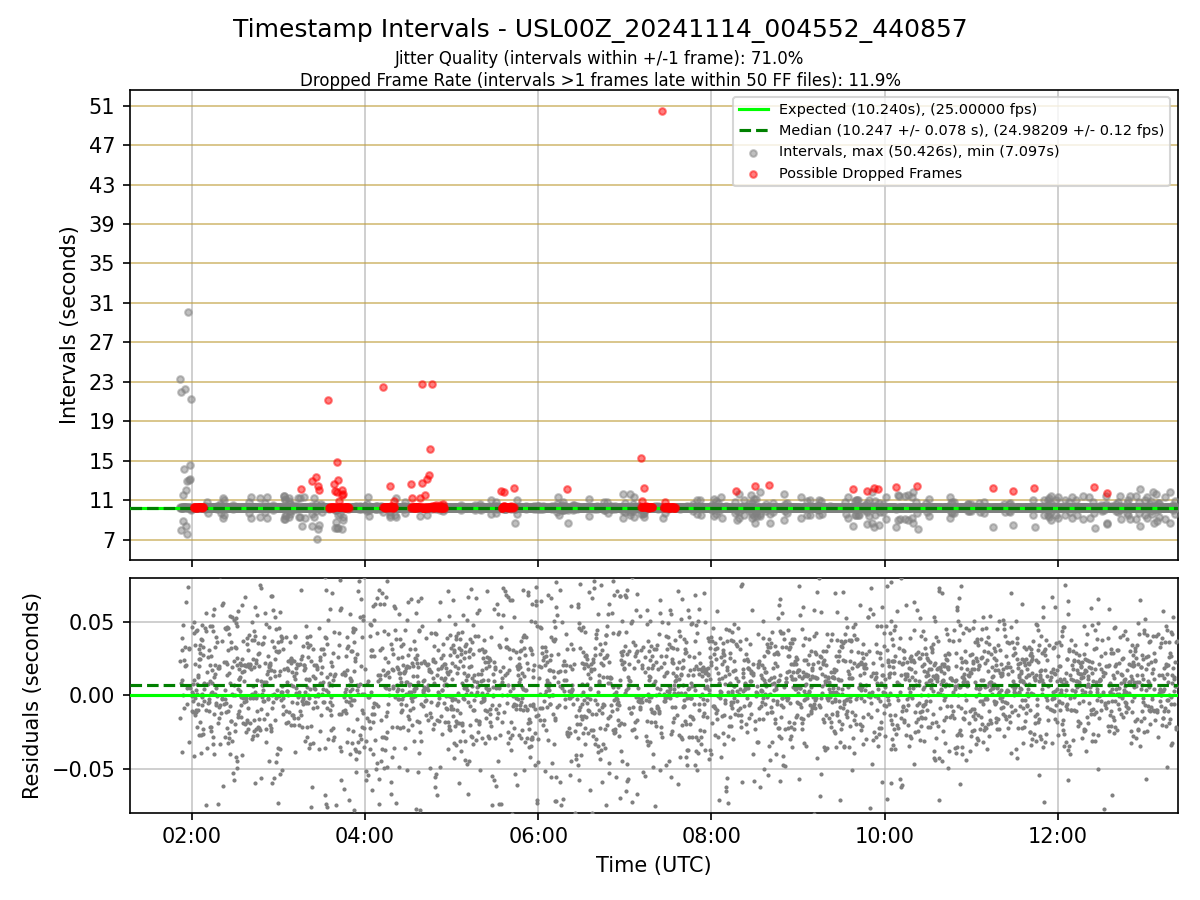Click the 'Intervals (seconds)' y-axis label
Image resolution: width=1200 pixels, height=900 pixels.
(68, 325)
